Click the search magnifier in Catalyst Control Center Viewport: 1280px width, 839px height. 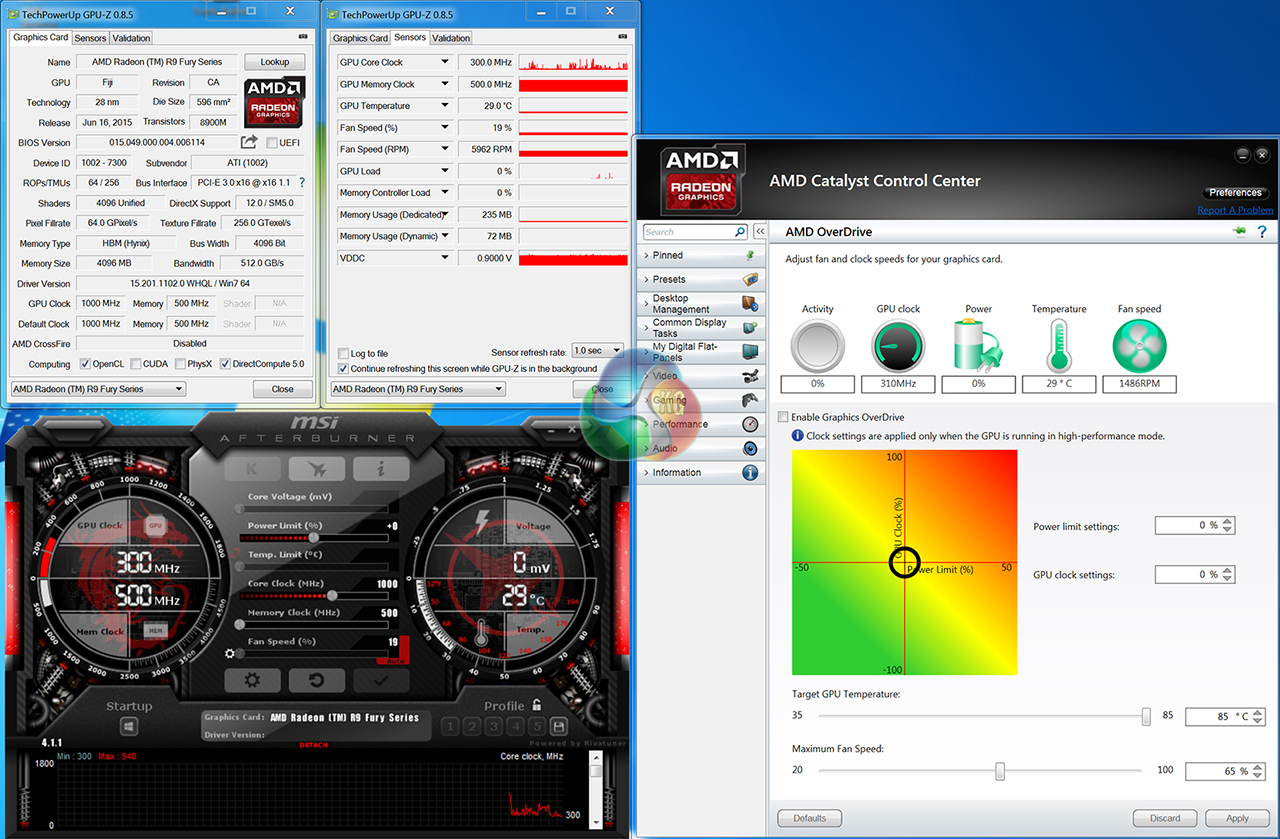[x=740, y=232]
